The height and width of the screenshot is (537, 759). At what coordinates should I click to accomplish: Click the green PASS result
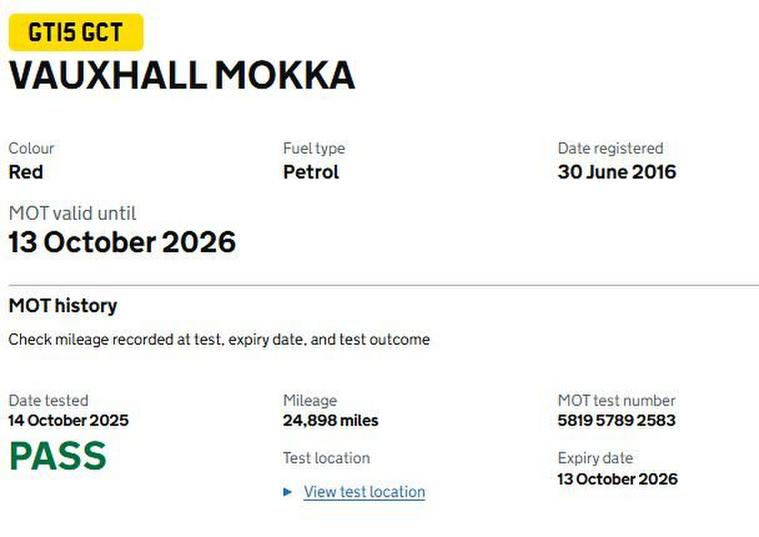[x=57, y=456]
